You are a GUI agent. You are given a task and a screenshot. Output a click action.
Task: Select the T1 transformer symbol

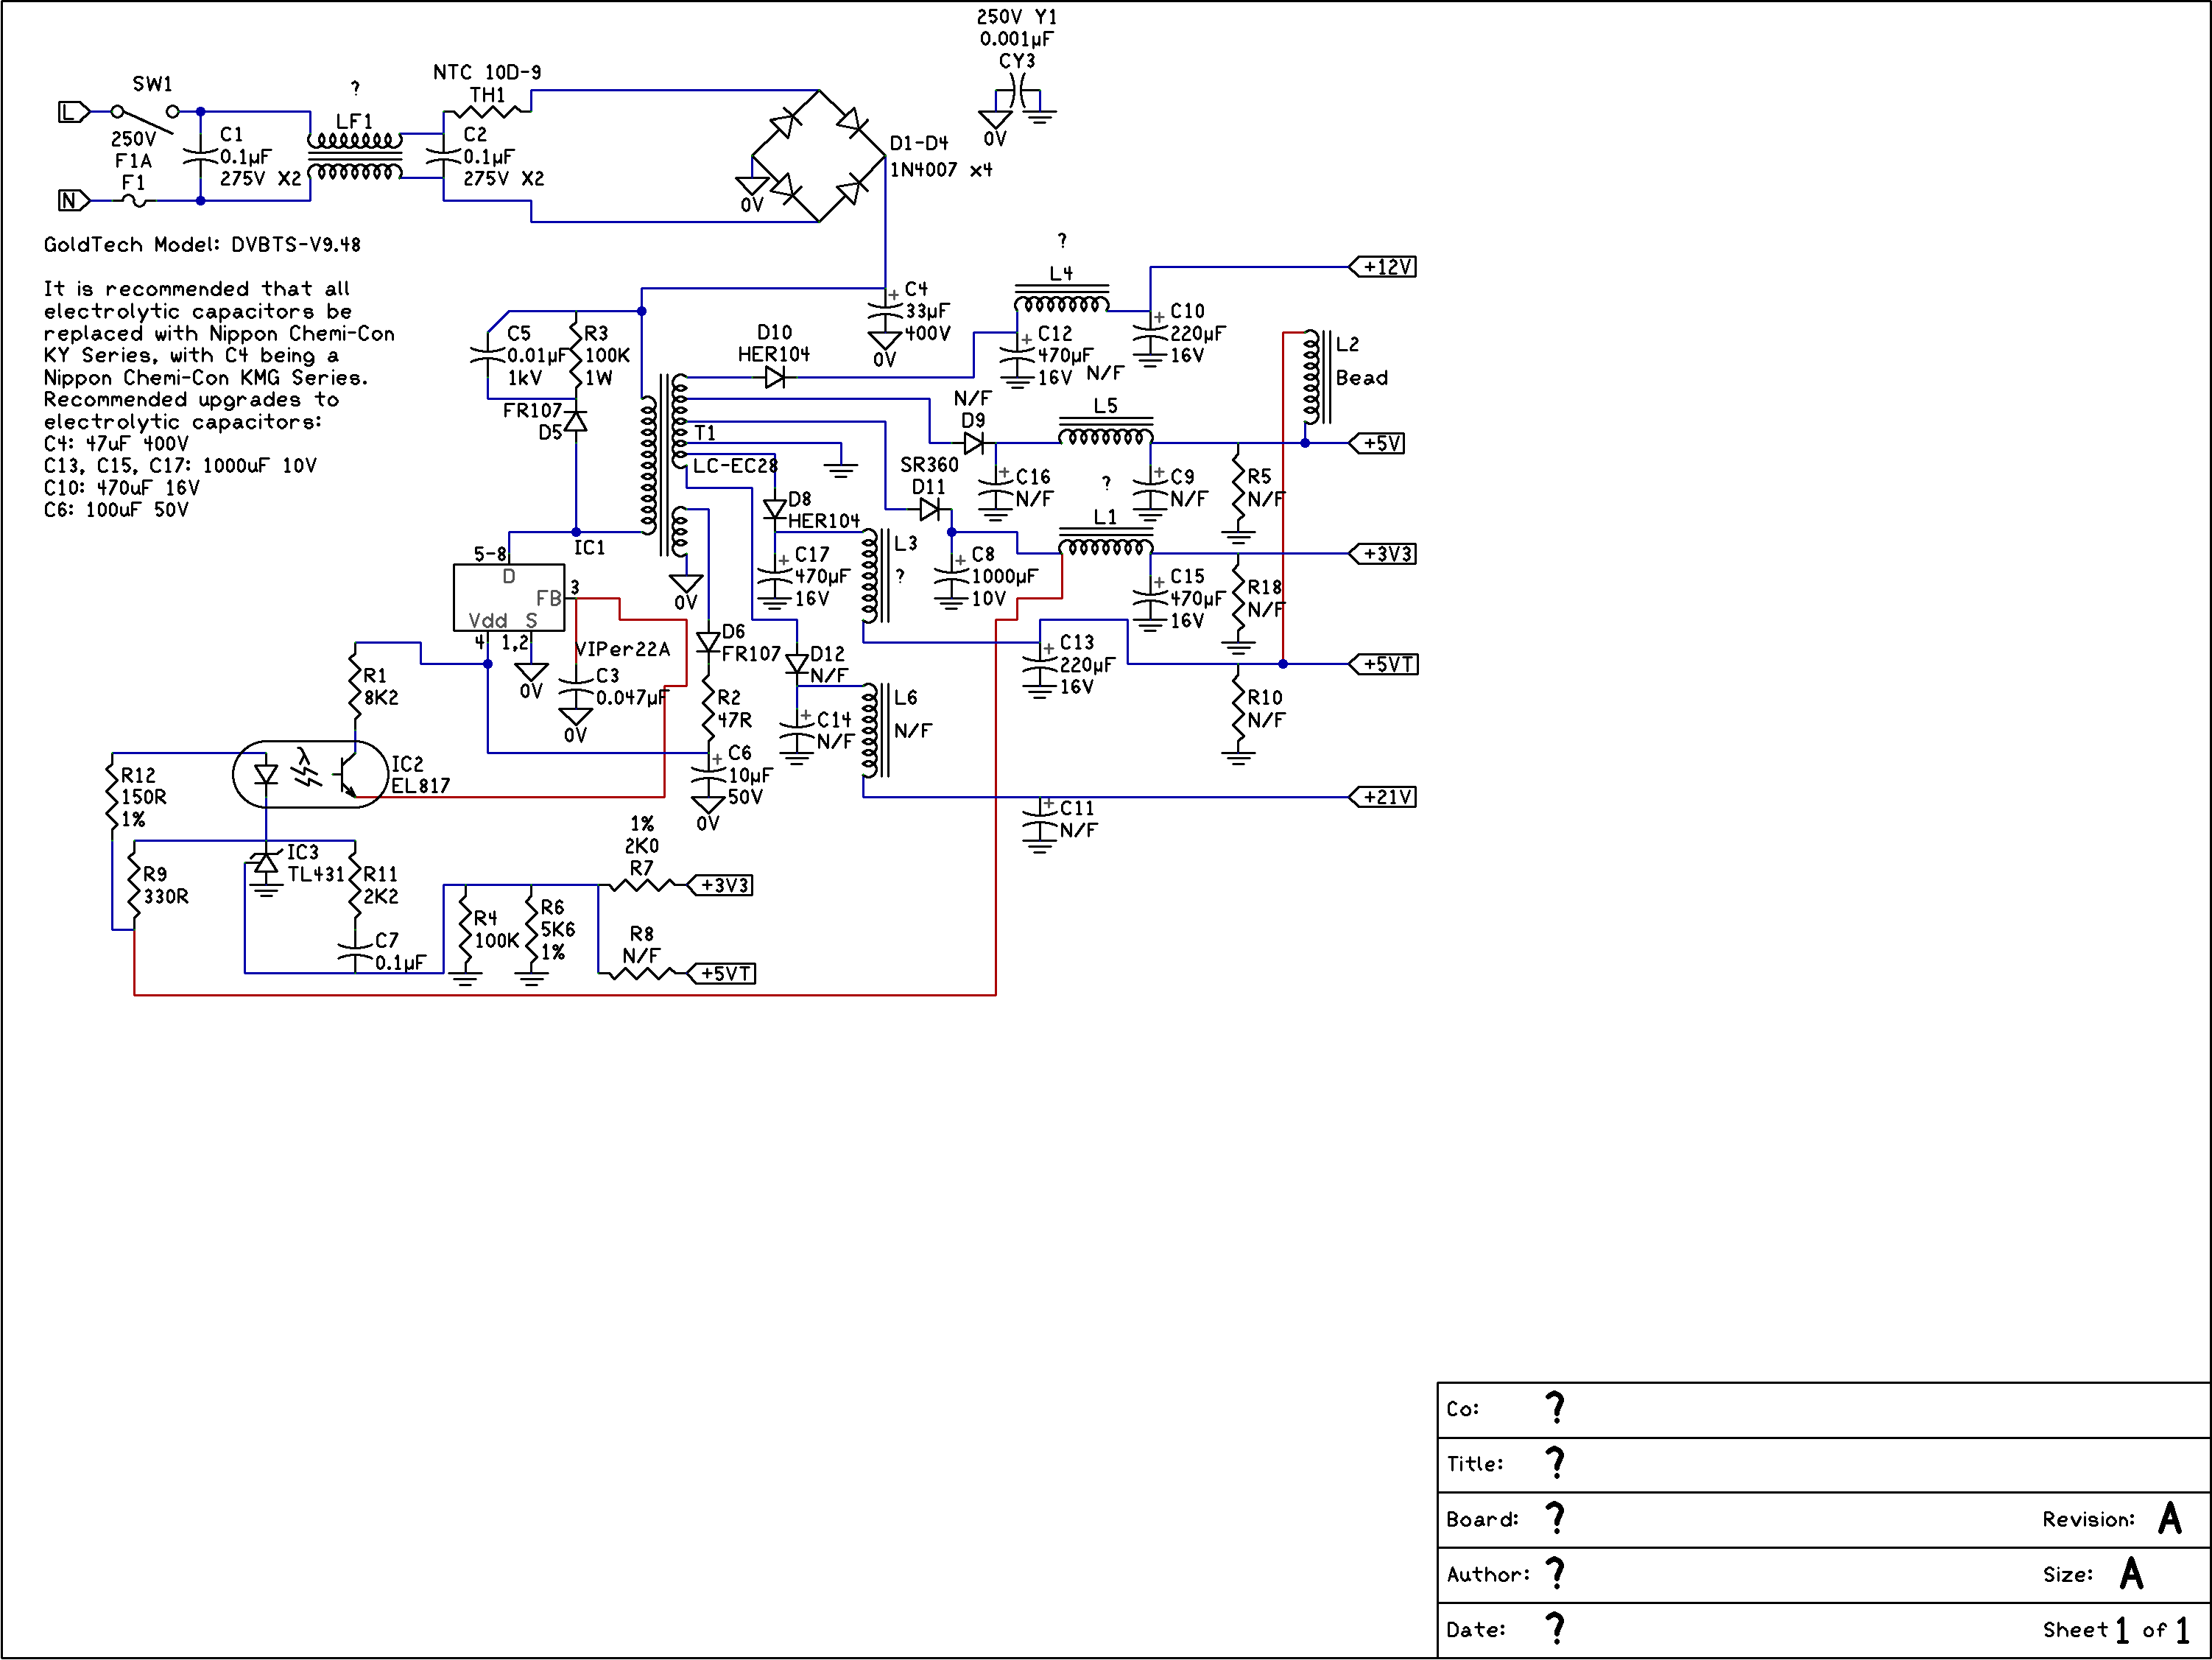click(x=665, y=465)
